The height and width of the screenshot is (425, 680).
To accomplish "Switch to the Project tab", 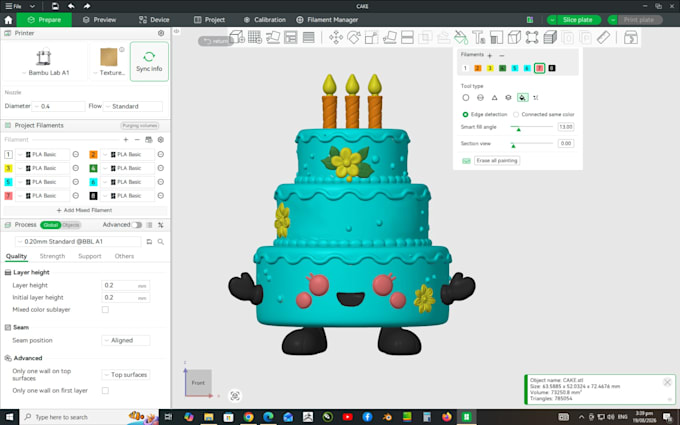I will (209, 20).
